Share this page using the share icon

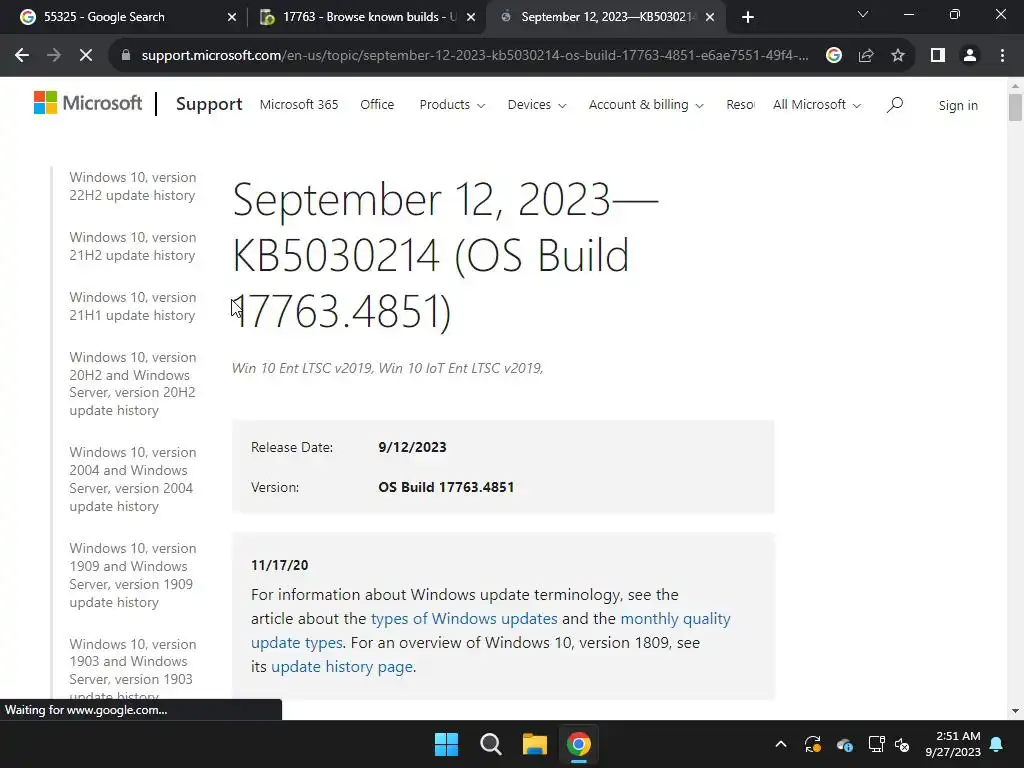click(x=866, y=56)
